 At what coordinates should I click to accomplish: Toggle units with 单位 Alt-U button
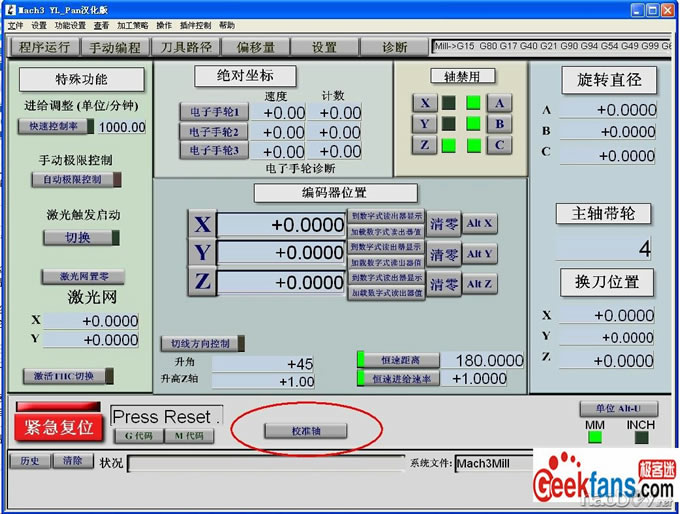point(619,409)
